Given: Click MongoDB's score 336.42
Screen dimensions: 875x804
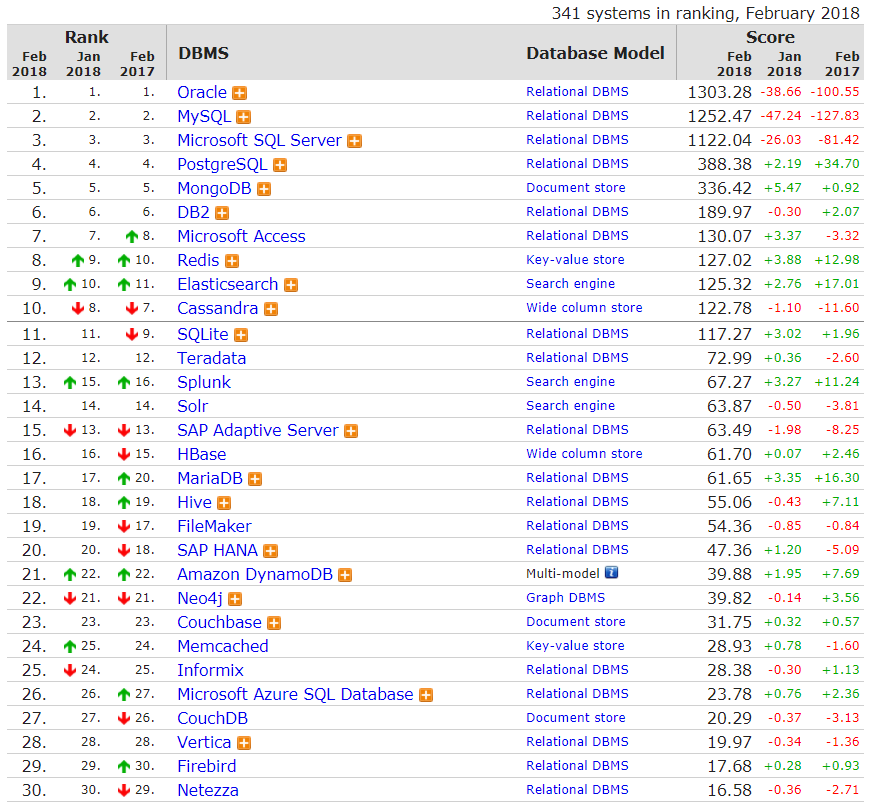Looking at the screenshot, I should 724,188.
